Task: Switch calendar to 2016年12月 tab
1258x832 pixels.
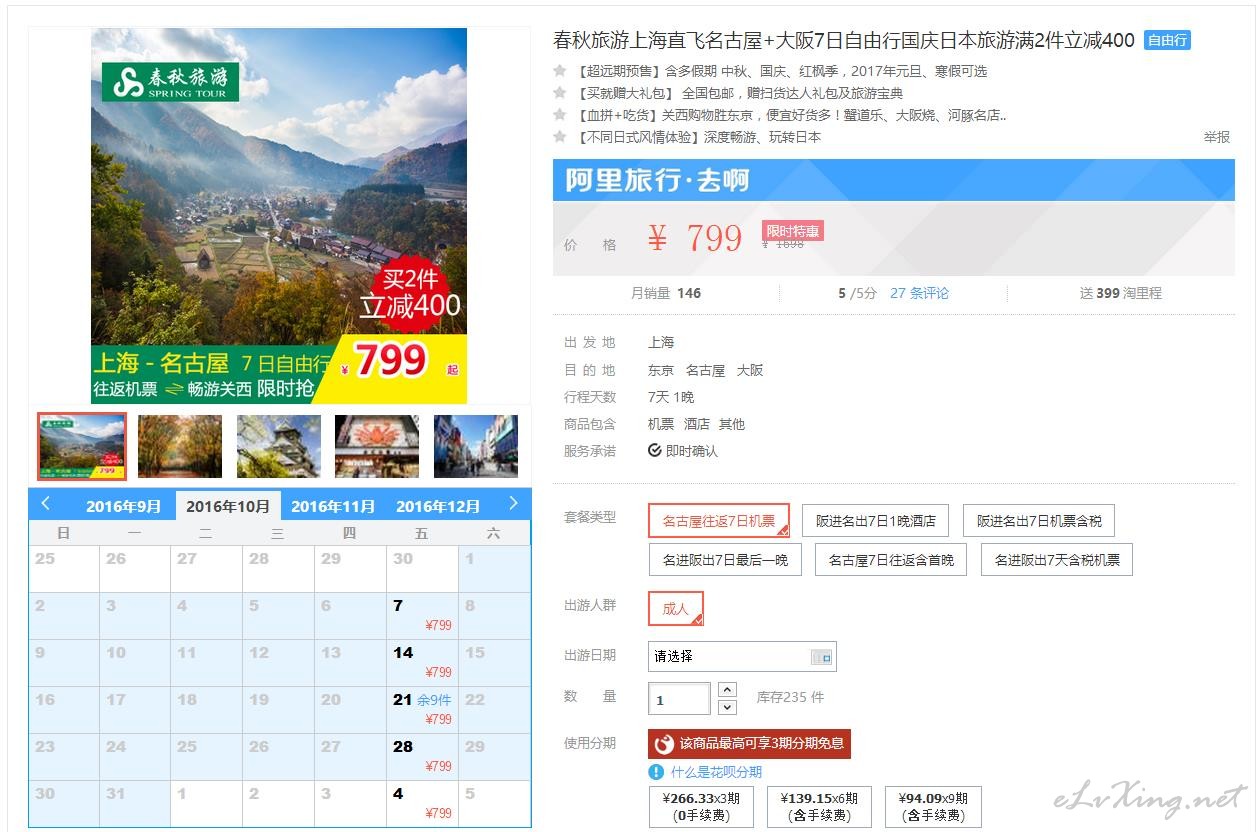Action: click(x=438, y=506)
